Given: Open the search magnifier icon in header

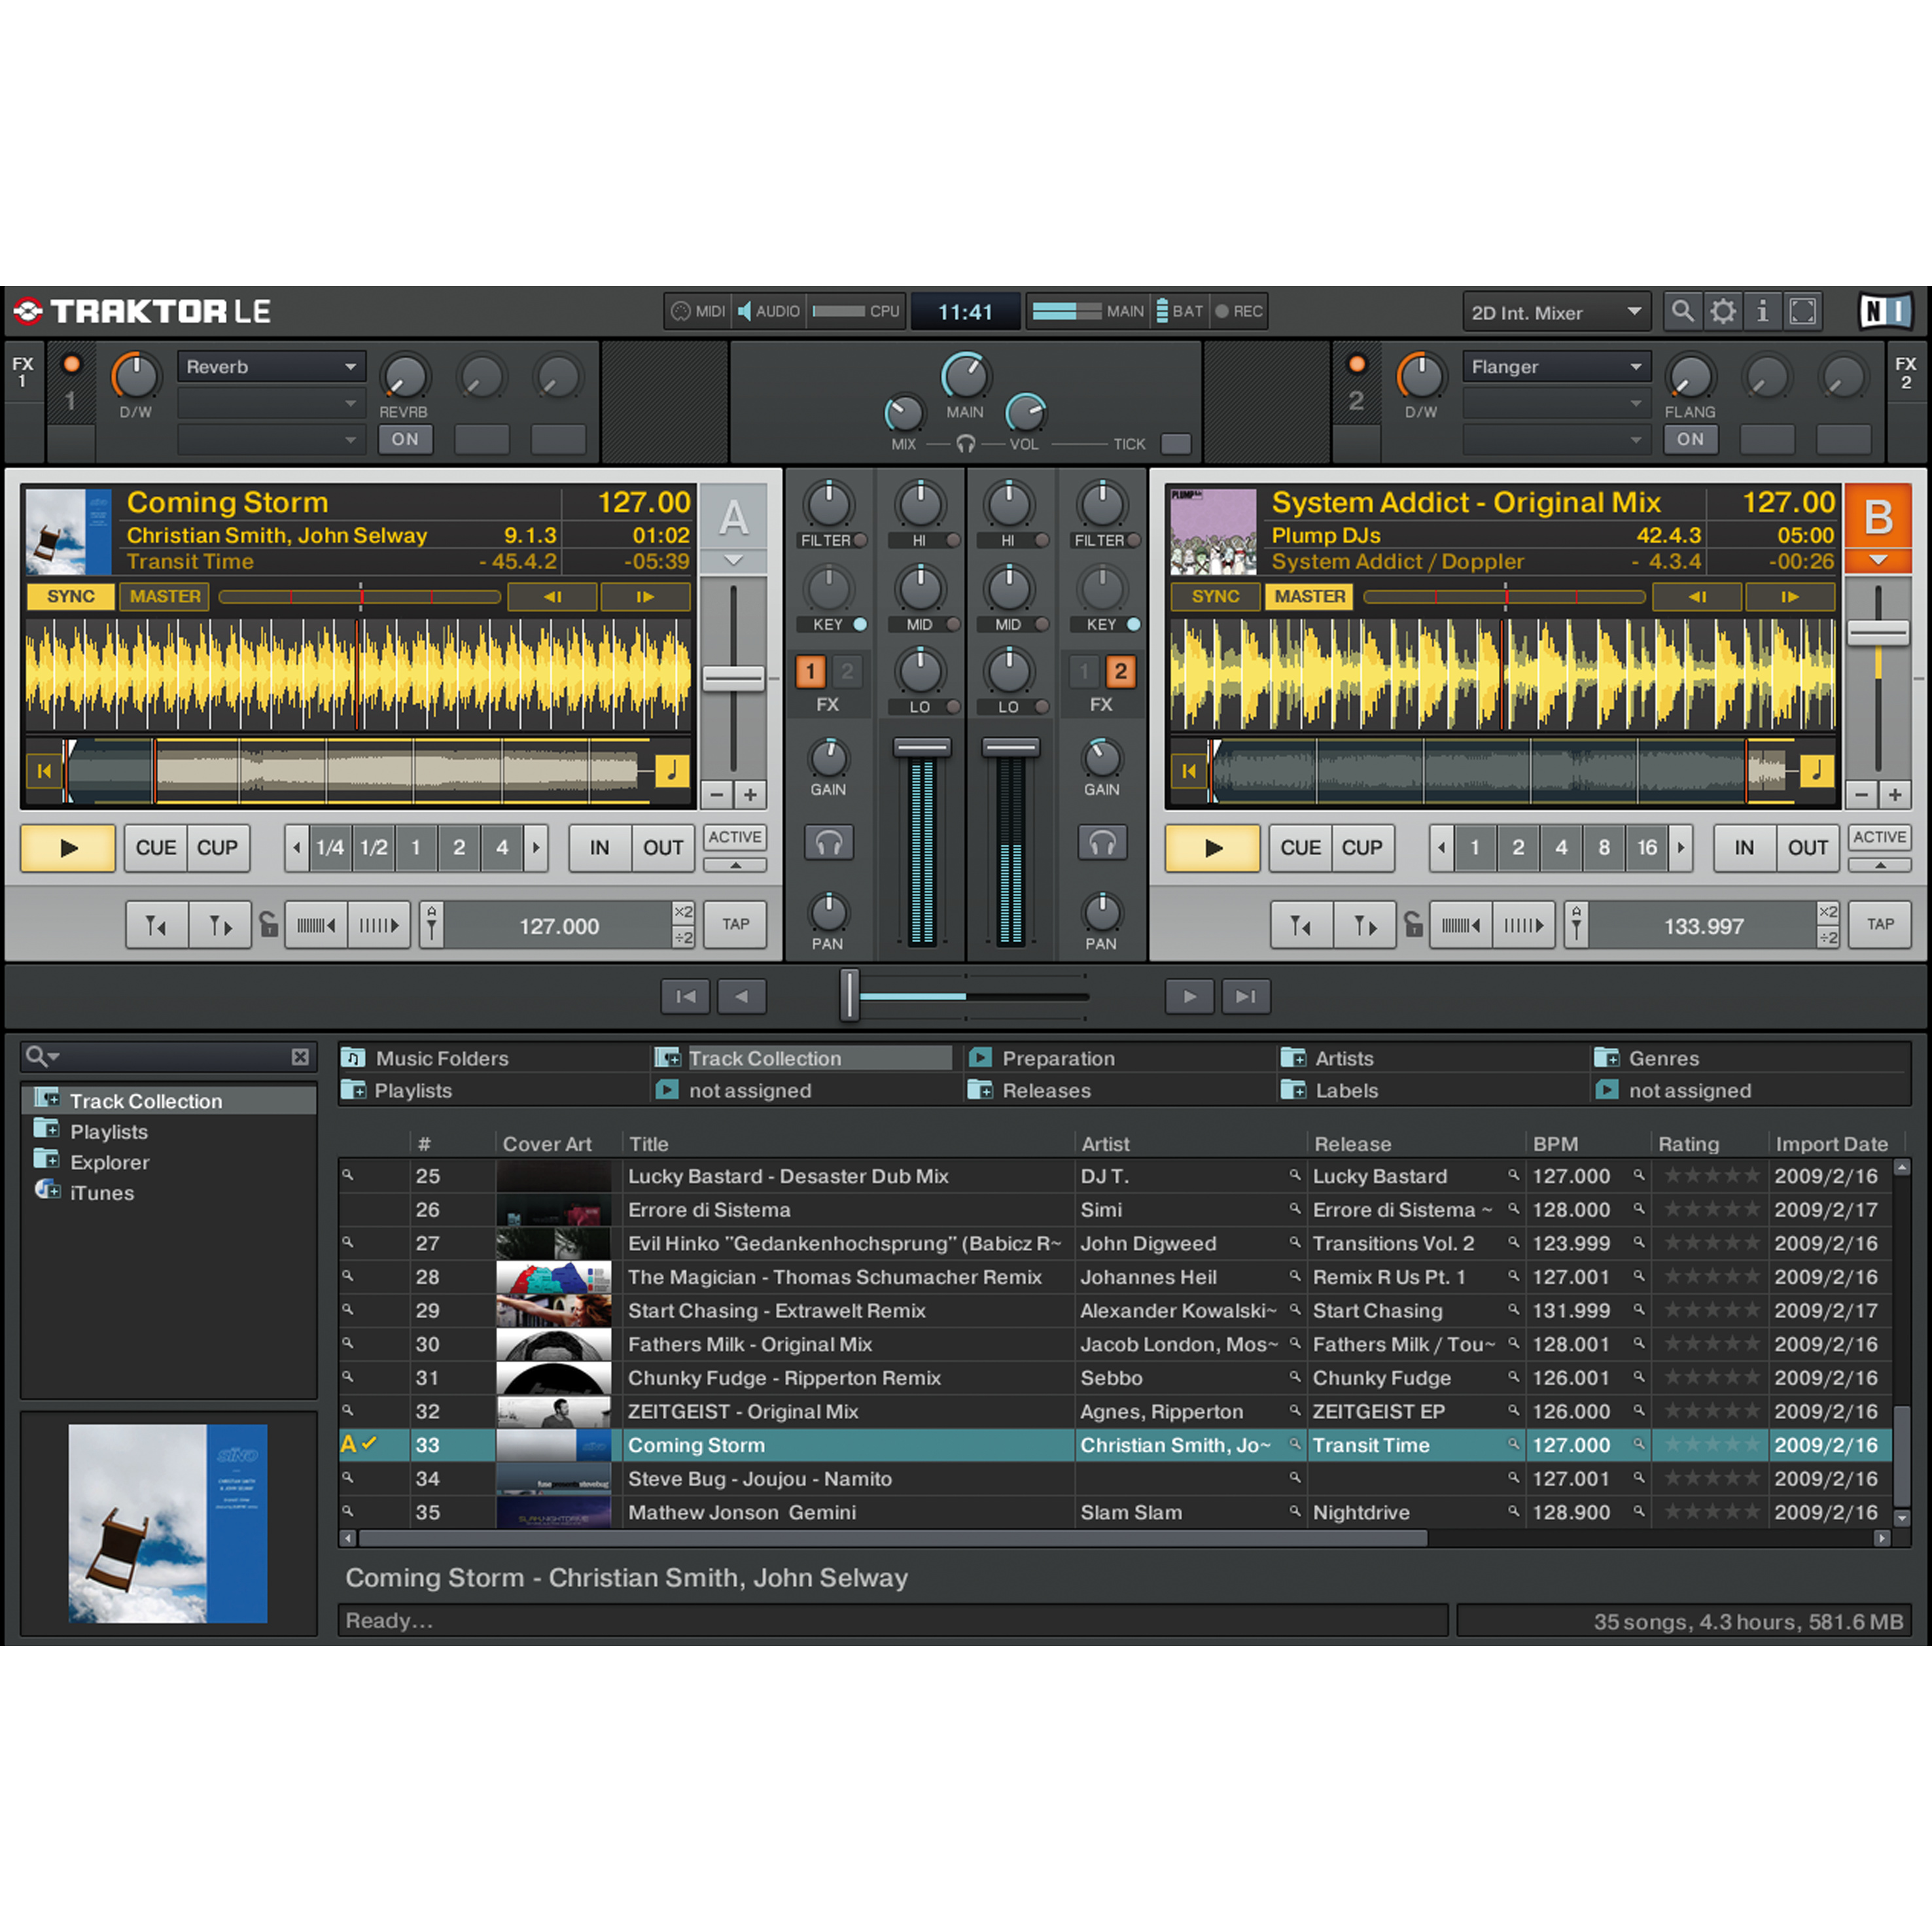Looking at the screenshot, I should [1682, 311].
